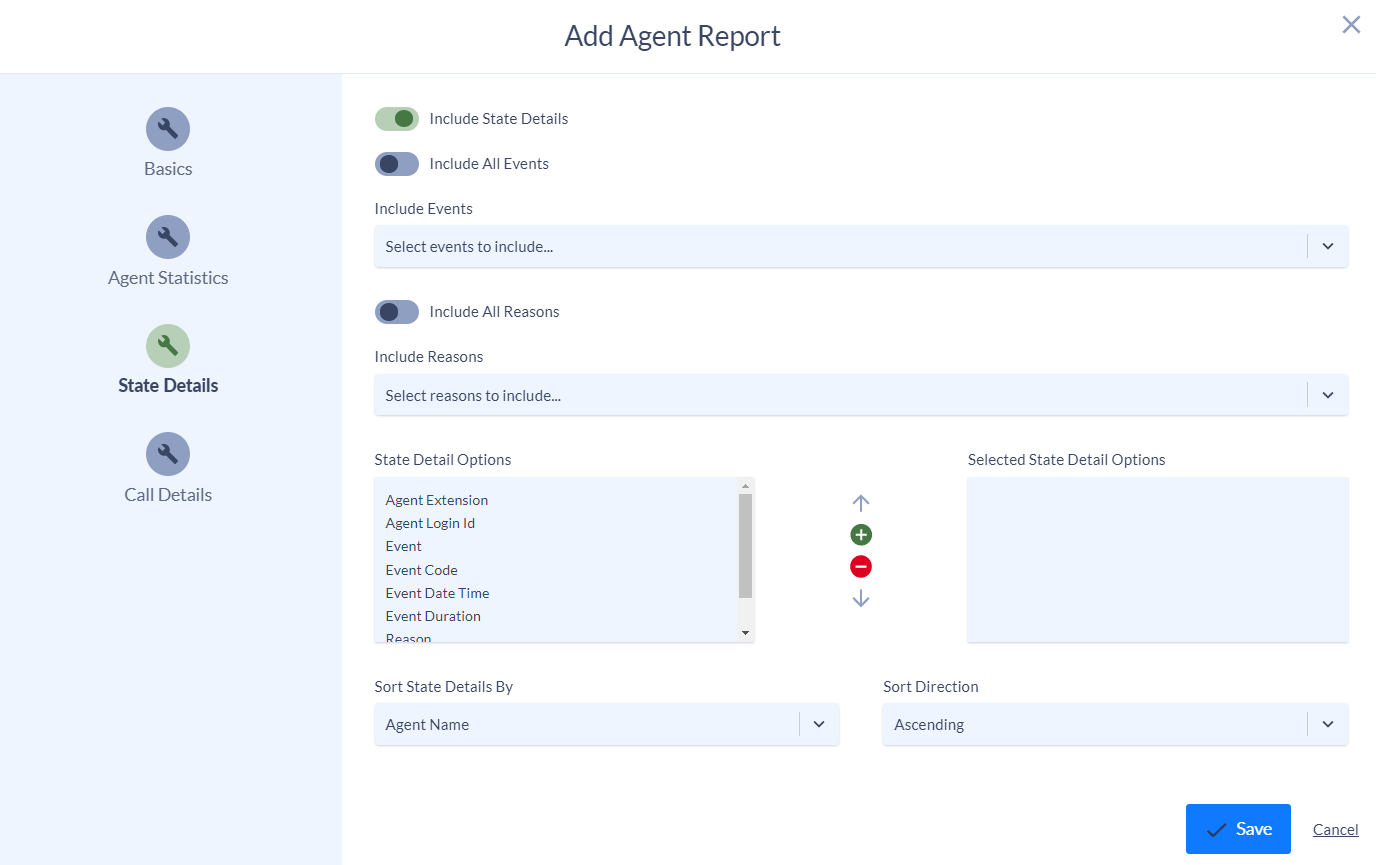The image size is (1376, 865).
Task: Open the reasons to include dropdown
Action: (x=1328, y=395)
